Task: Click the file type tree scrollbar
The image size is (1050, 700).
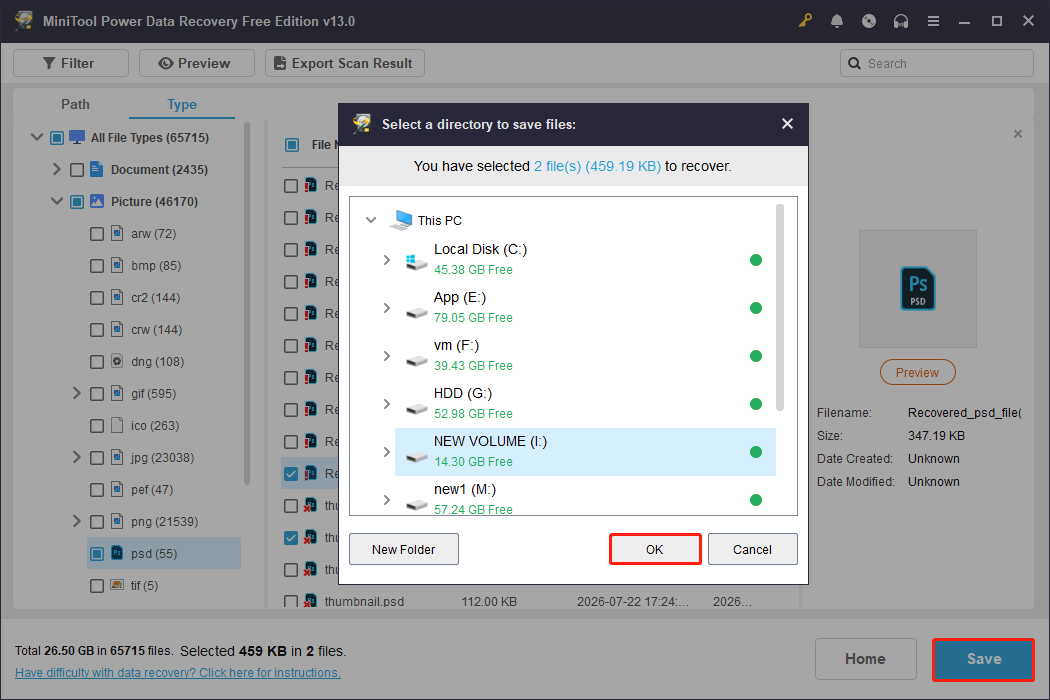Action: [246, 303]
